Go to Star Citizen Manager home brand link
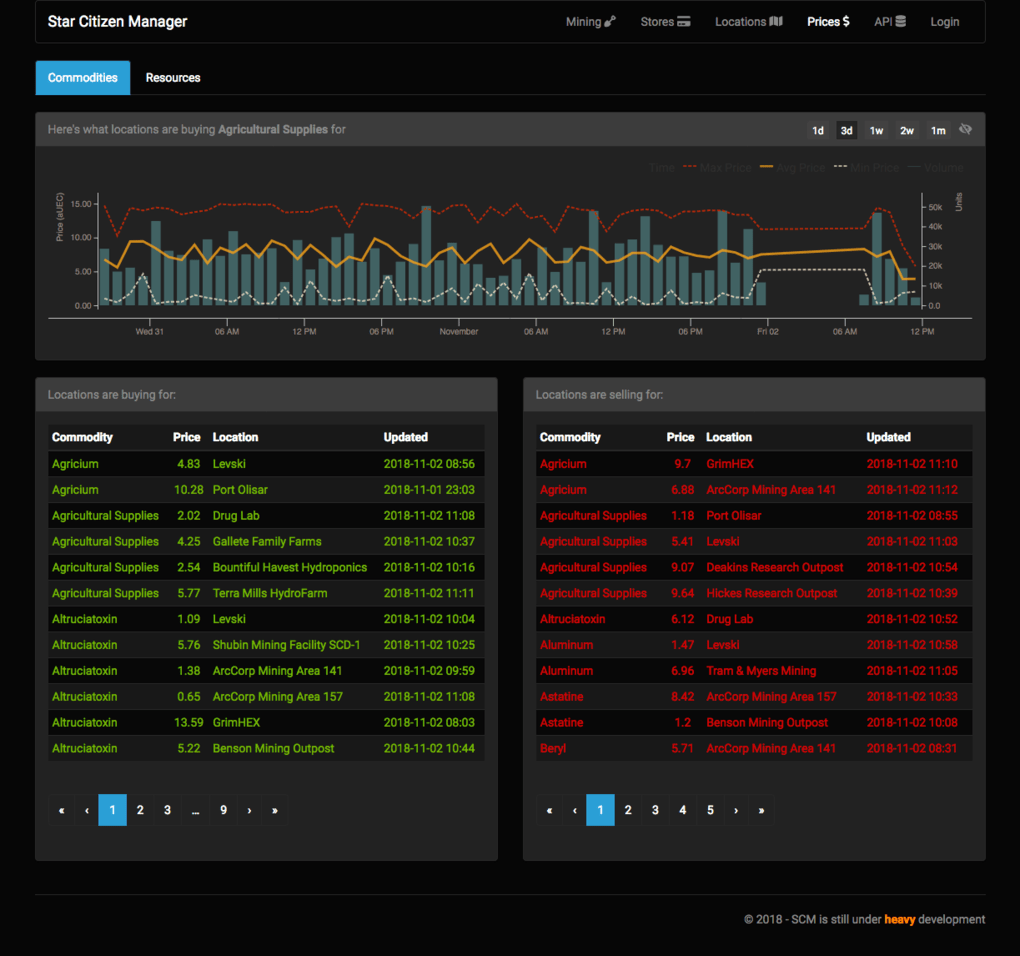Image resolution: width=1020 pixels, height=956 pixels. coord(117,21)
